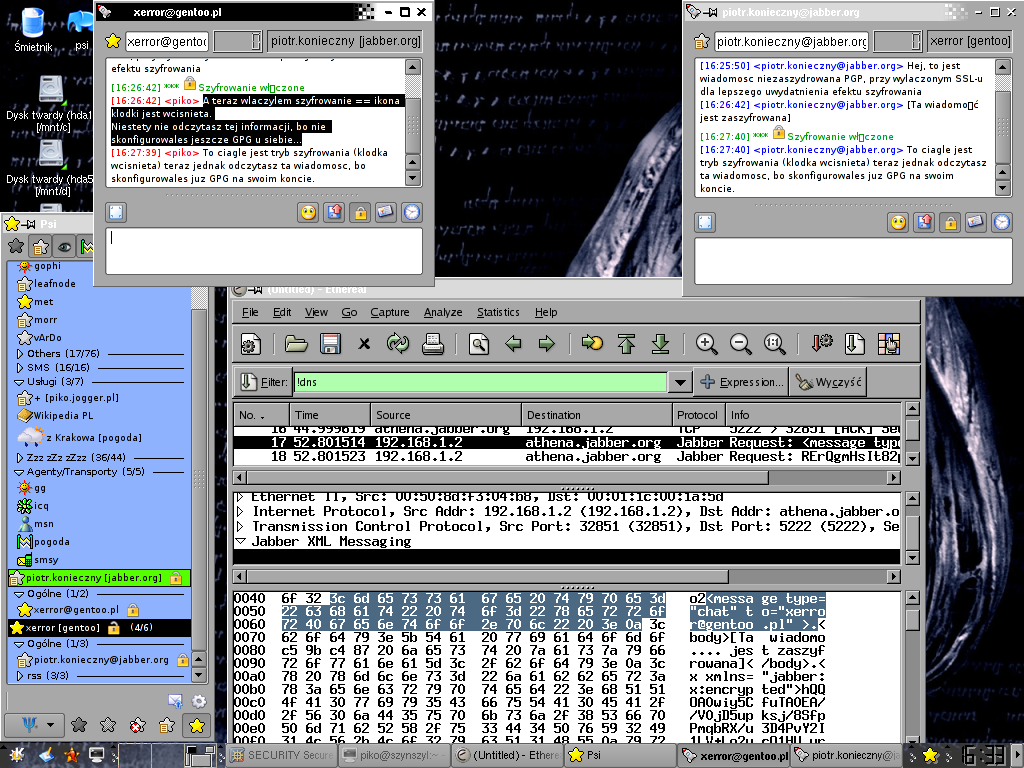Toggle compact view in xerror chat window
The width and height of the screenshot is (1024, 768).
click(x=116, y=212)
